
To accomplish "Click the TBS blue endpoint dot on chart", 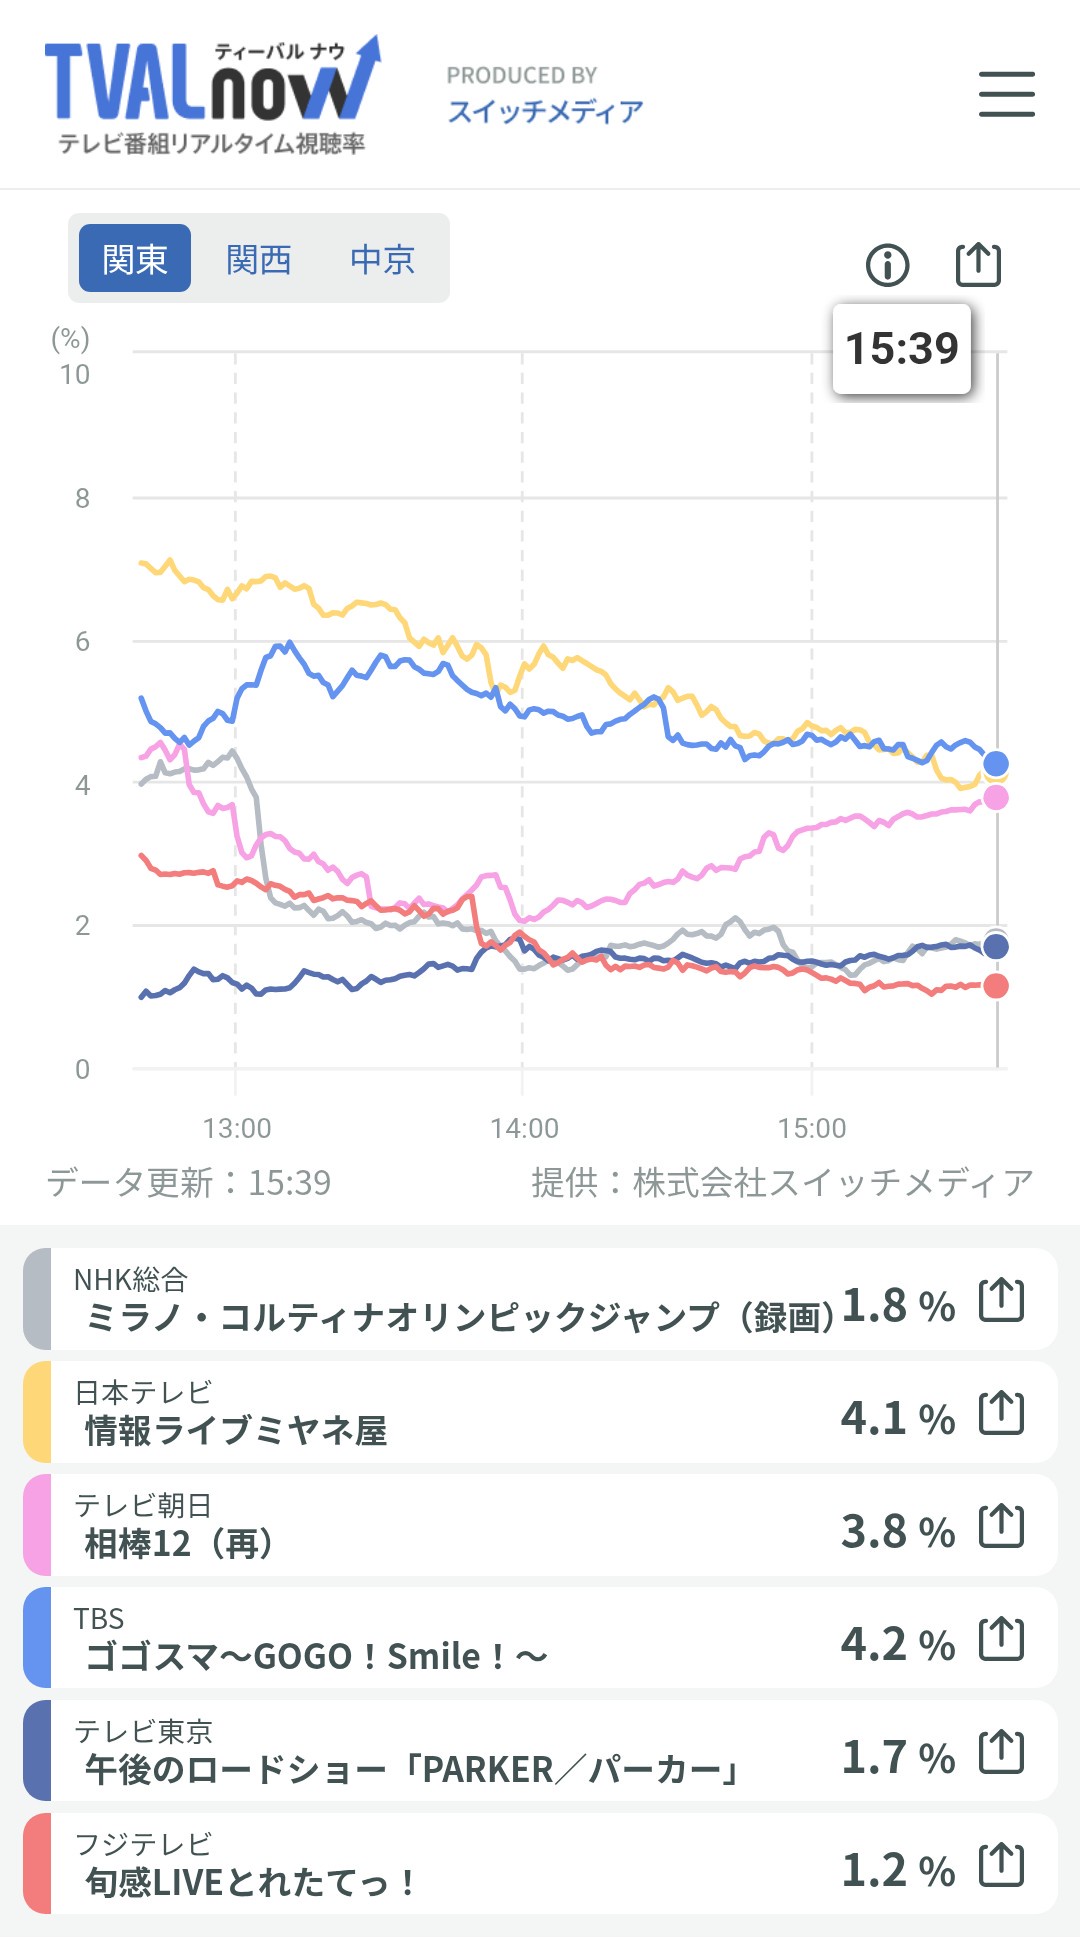I will [x=996, y=764].
